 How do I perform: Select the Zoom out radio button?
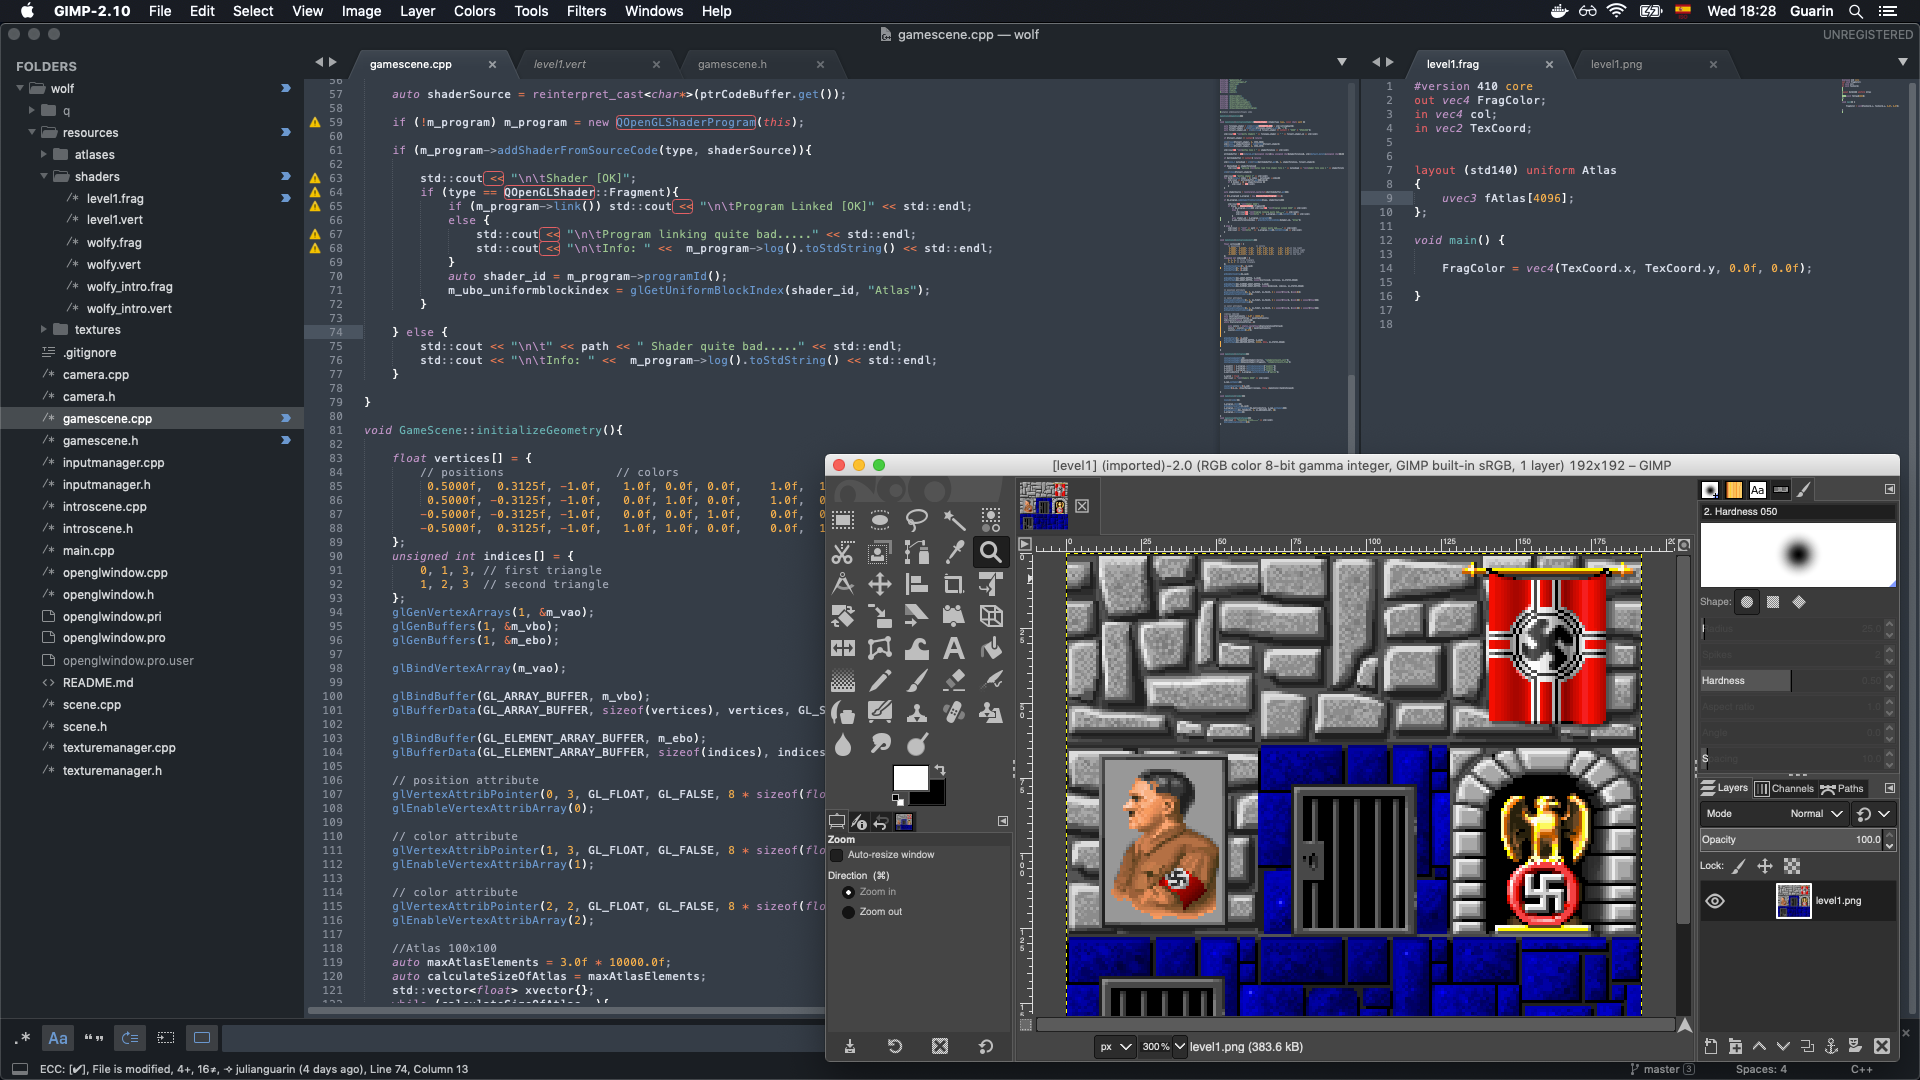[x=849, y=912]
